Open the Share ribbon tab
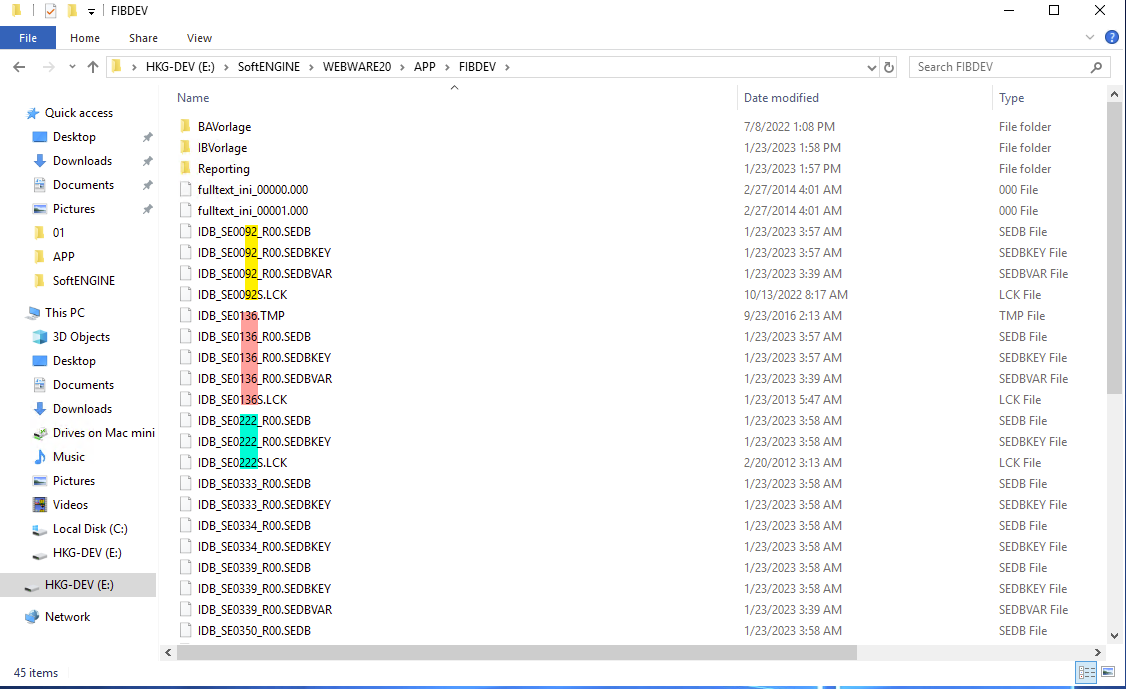This screenshot has height=689, width=1126. 143,38
